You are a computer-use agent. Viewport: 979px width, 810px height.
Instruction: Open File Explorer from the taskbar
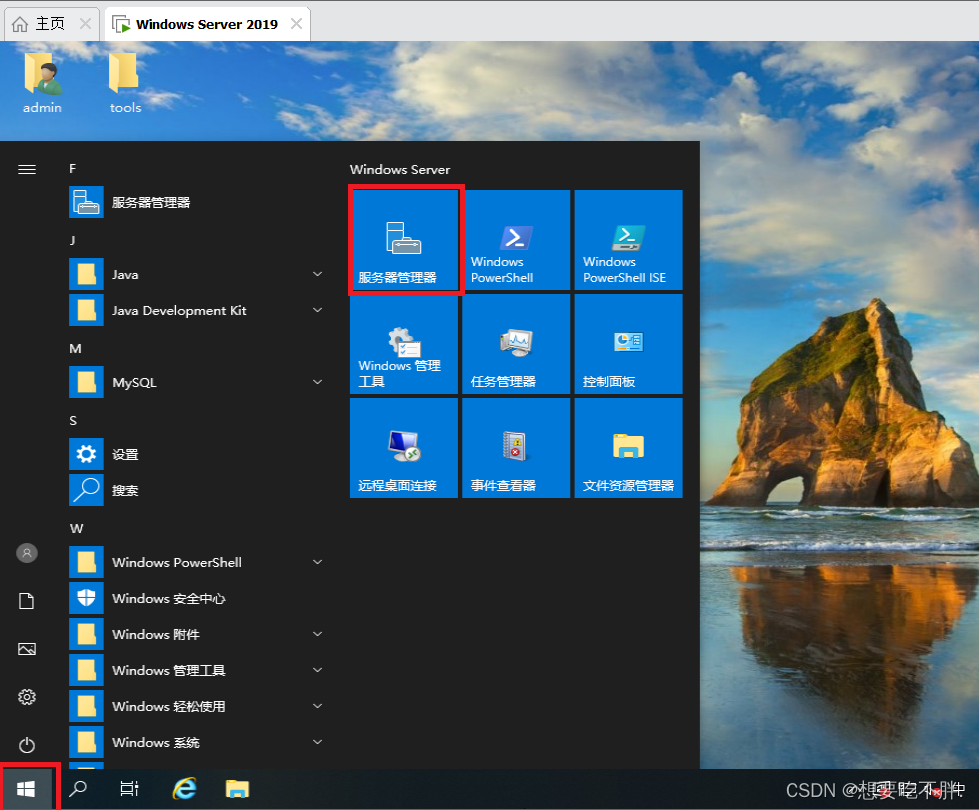(237, 789)
